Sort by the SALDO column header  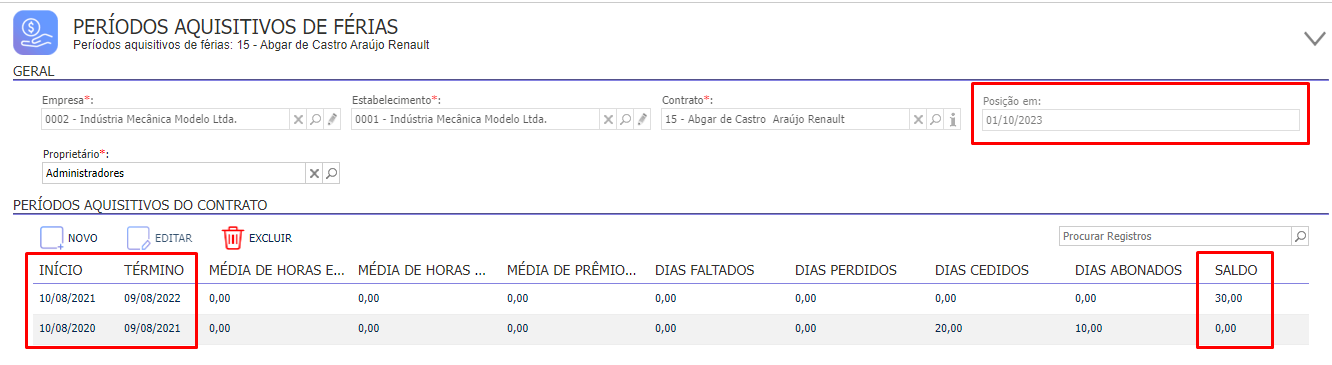pyautogui.click(x=1235, y=270)
